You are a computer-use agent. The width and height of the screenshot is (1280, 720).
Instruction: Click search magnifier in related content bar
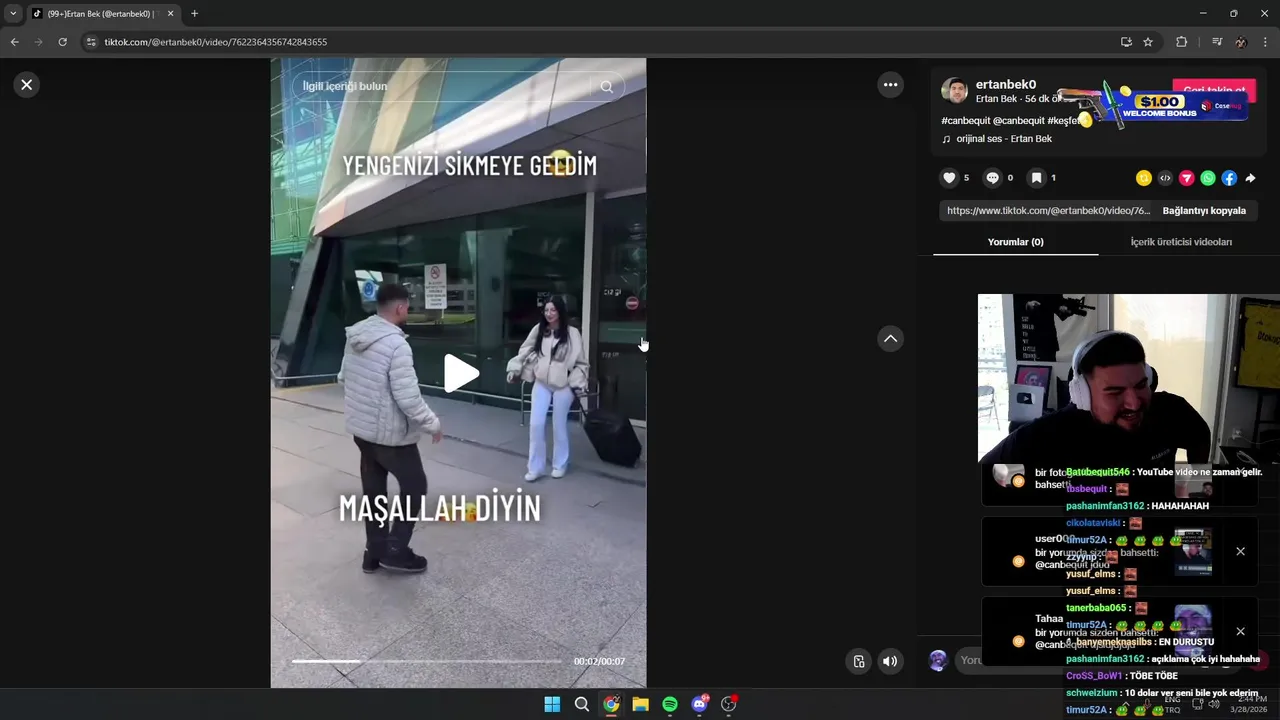(606, 87)
